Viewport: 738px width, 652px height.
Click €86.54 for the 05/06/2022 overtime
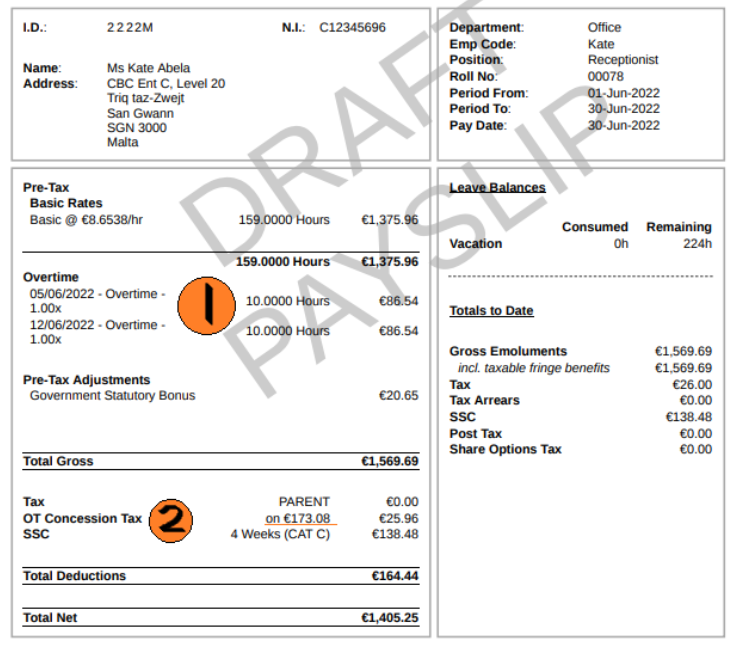(x=399, y=301)
